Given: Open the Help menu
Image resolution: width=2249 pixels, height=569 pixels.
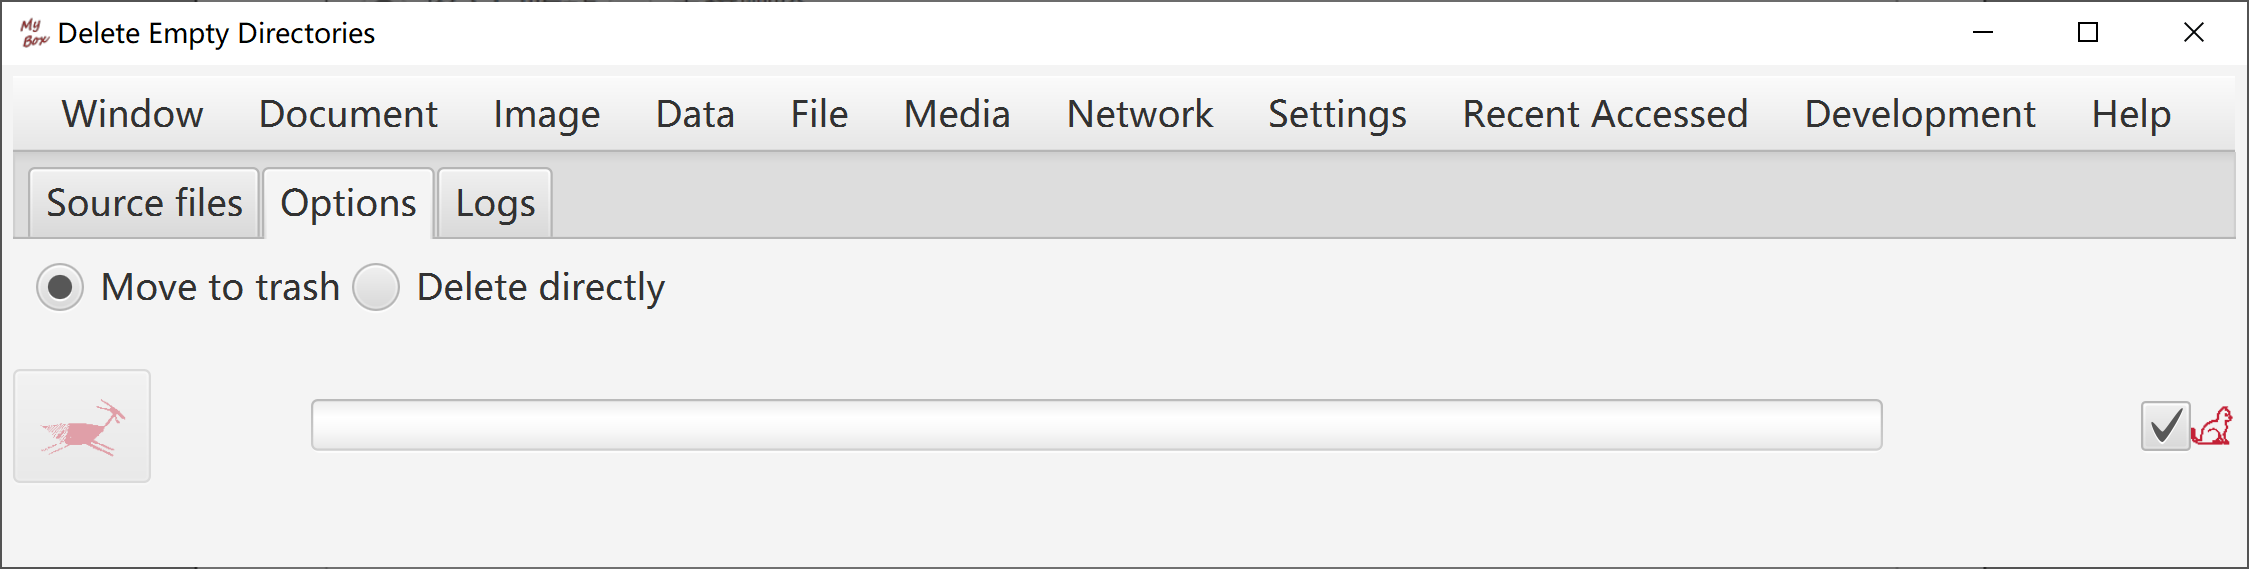Looking at the screenshot, I should coord(2131,114).
